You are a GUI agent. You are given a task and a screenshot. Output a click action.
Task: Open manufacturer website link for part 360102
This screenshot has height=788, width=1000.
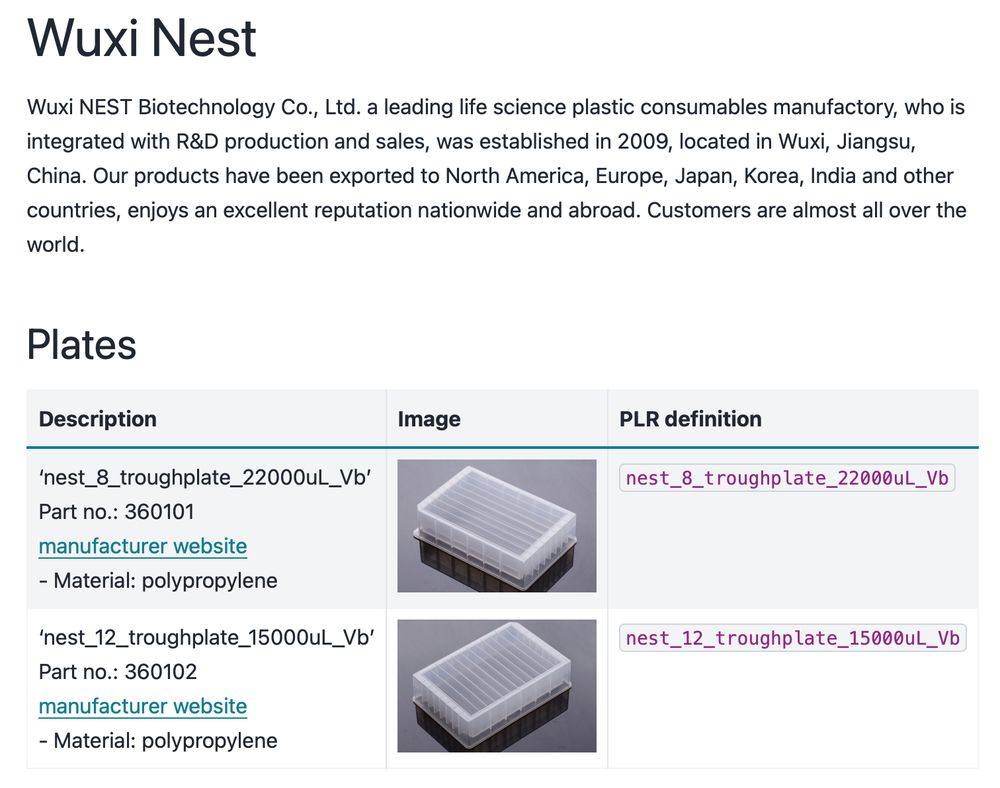(x=143, y=706)
